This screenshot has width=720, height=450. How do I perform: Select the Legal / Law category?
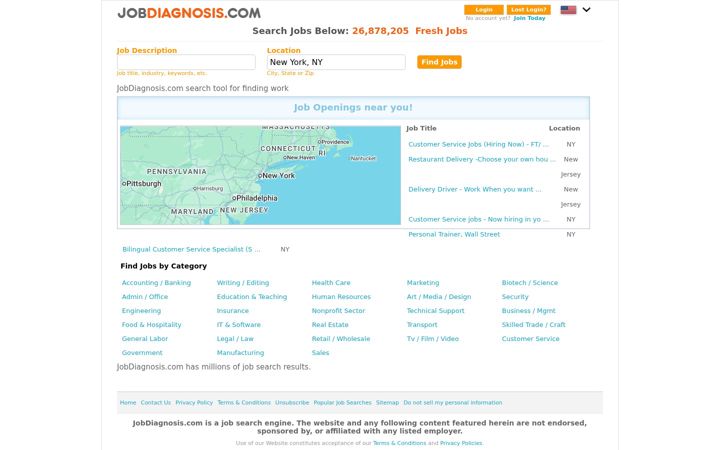[x=235, y=339]
